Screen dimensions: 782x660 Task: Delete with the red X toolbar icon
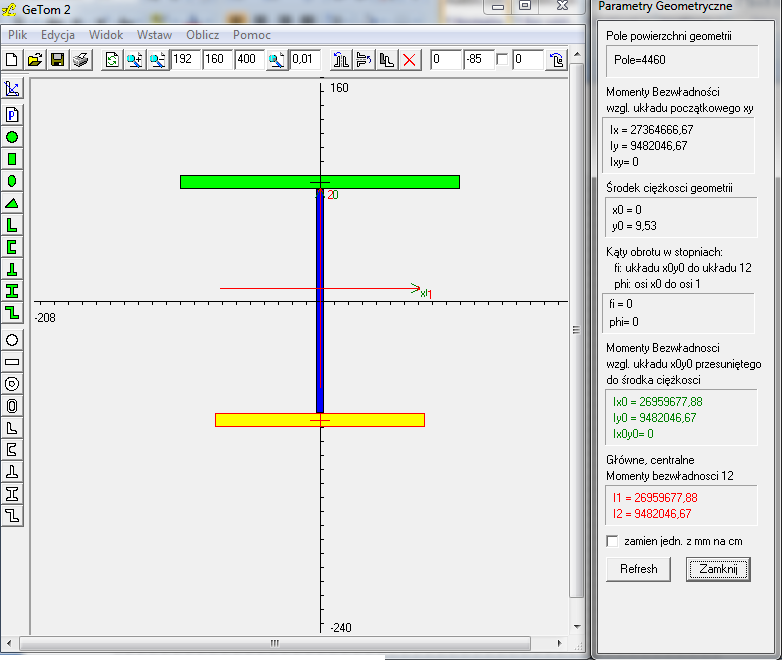click(x=409, y=60)
